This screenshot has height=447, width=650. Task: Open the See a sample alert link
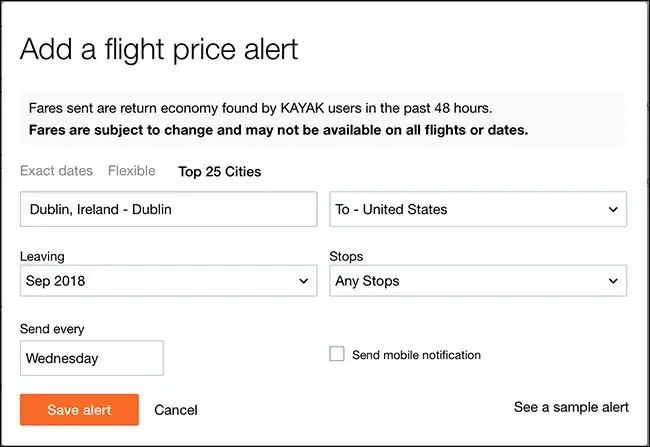click(571, 407)
